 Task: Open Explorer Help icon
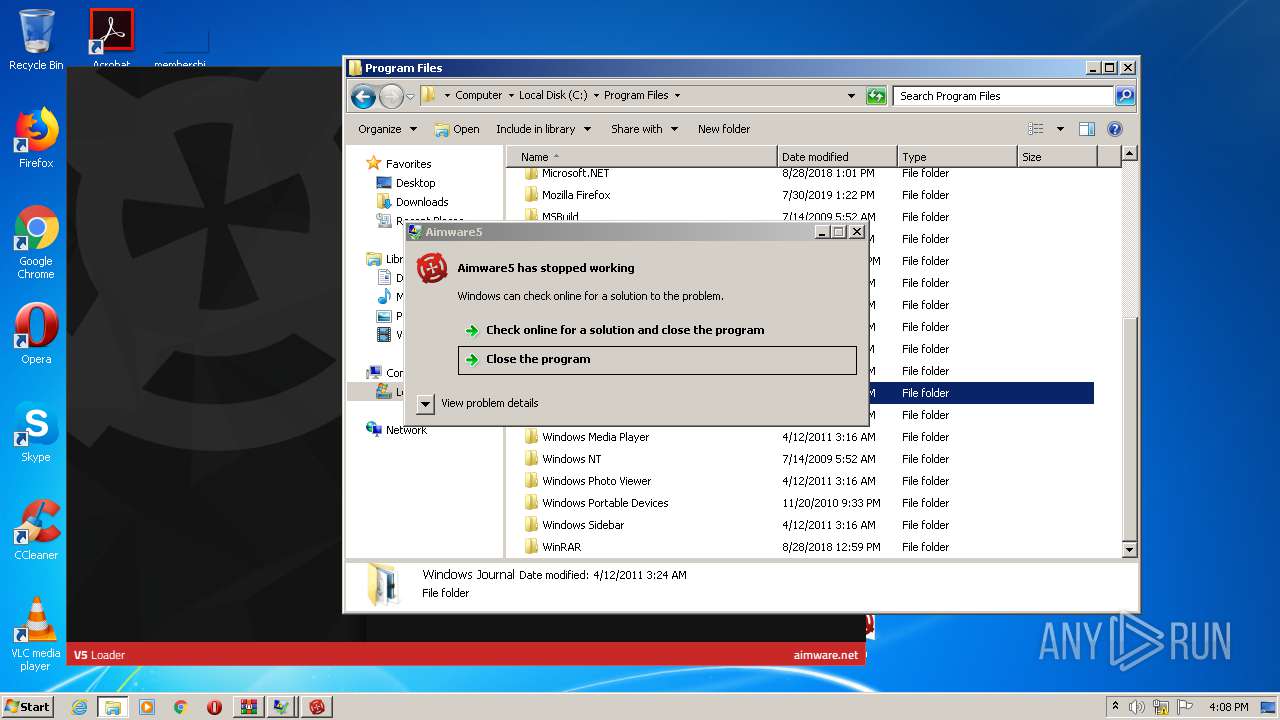1115,129
